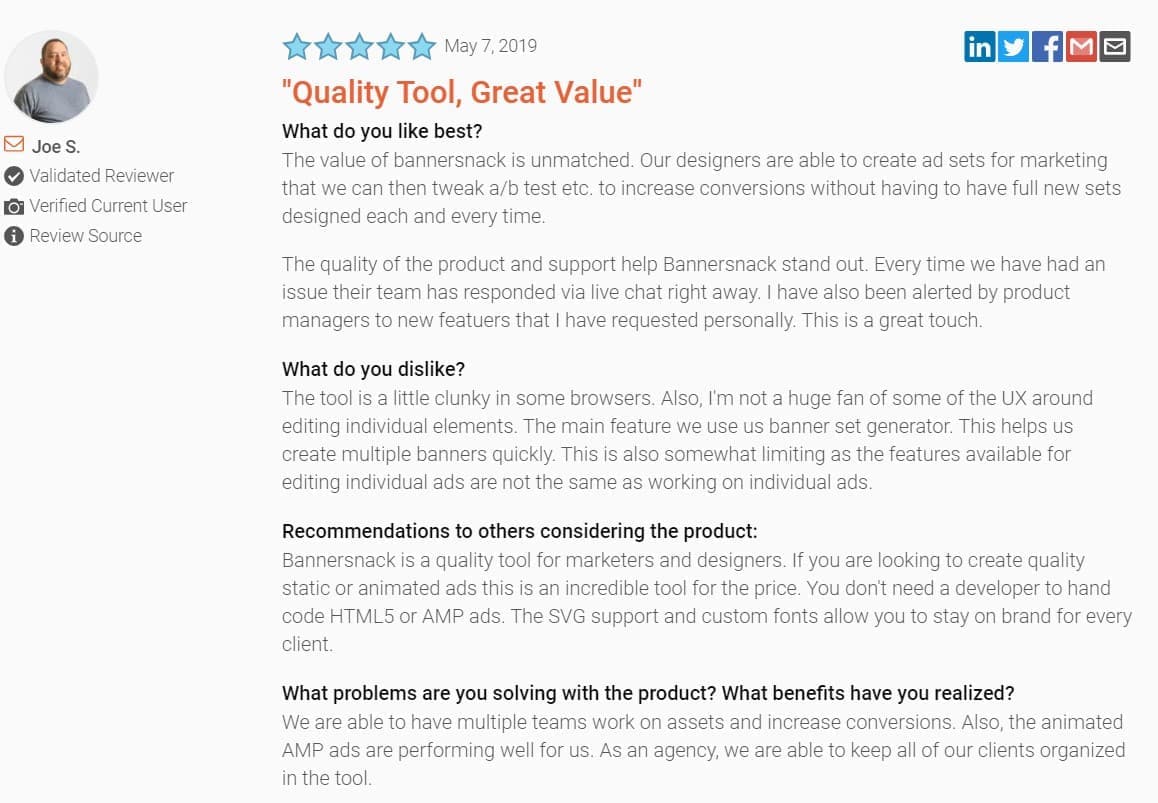This screenshot has width=1158, height=803.
Task: Share the review via Gmail
Action: [1081, 46]
